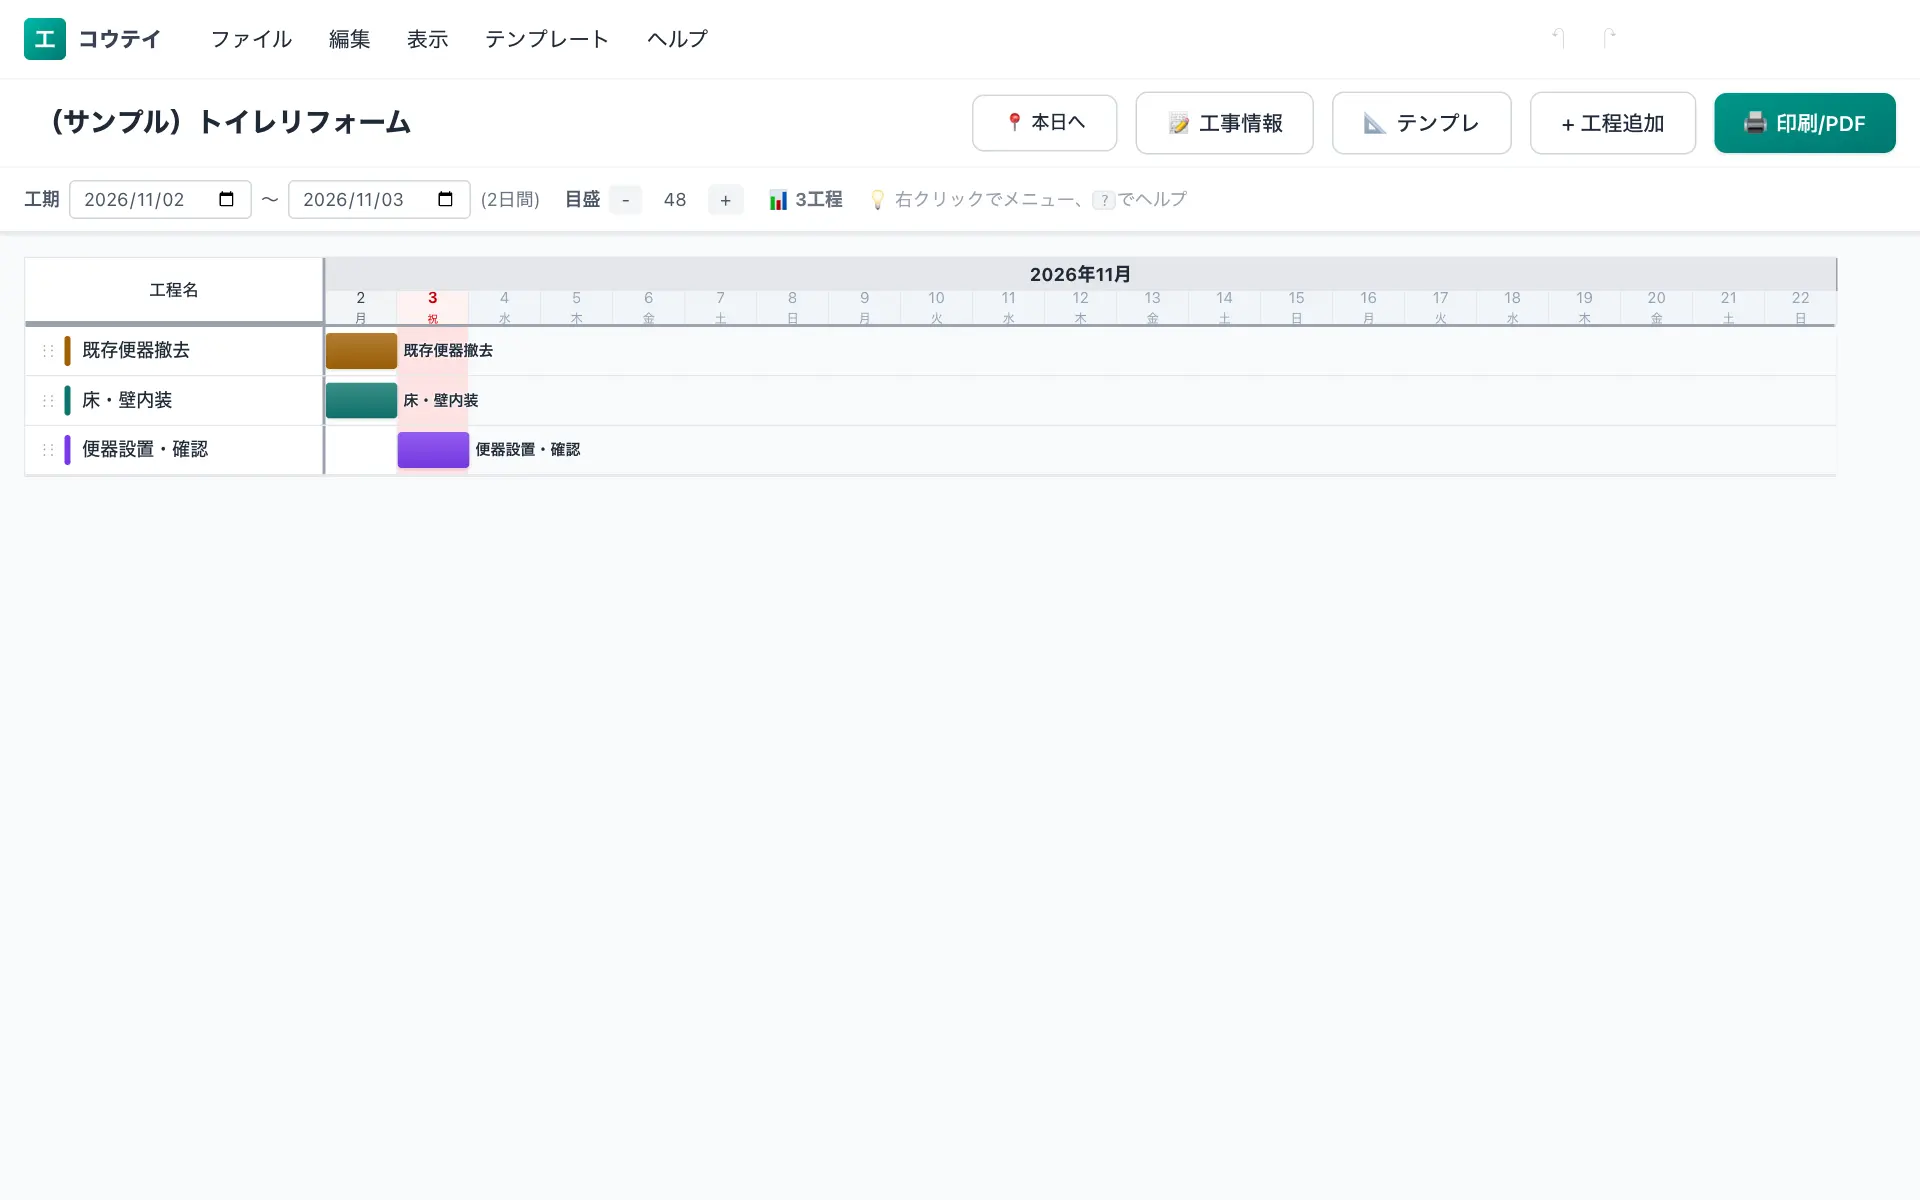1920x1200 pixels.
Task: Open the ファイル menu
Action: pyautogui.click(x=251, y=39)
